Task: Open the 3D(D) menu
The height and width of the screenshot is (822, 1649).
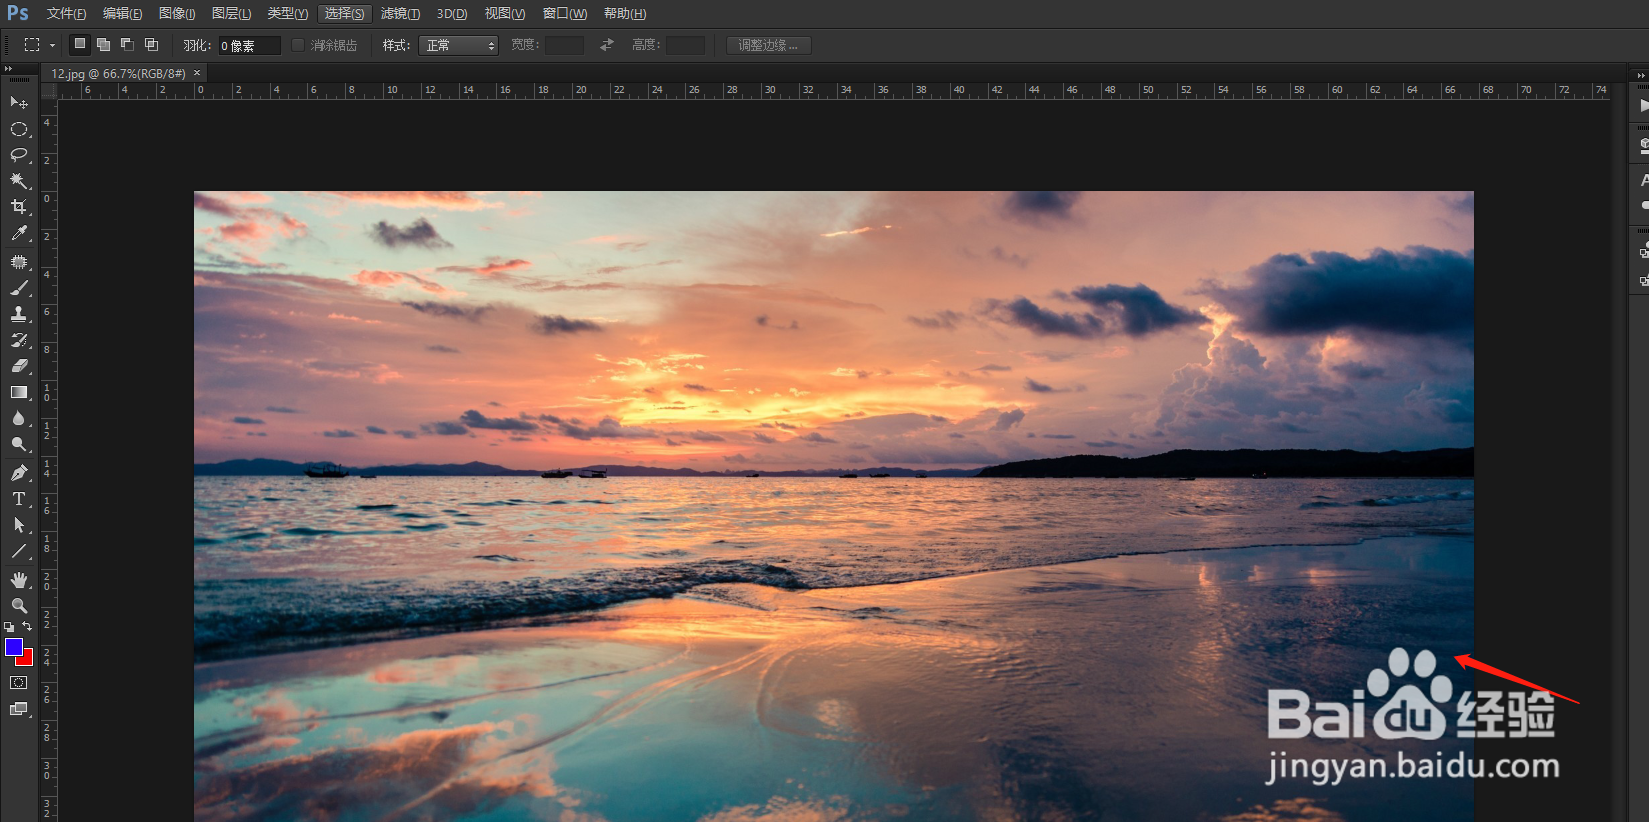Action: click(452, 14)
